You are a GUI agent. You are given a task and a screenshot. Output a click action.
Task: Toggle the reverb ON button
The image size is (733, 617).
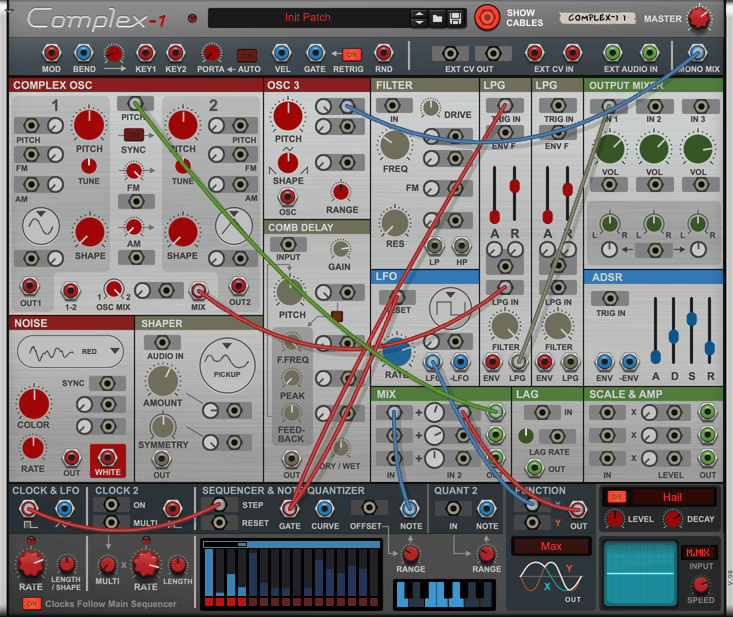tap(617, 496)
